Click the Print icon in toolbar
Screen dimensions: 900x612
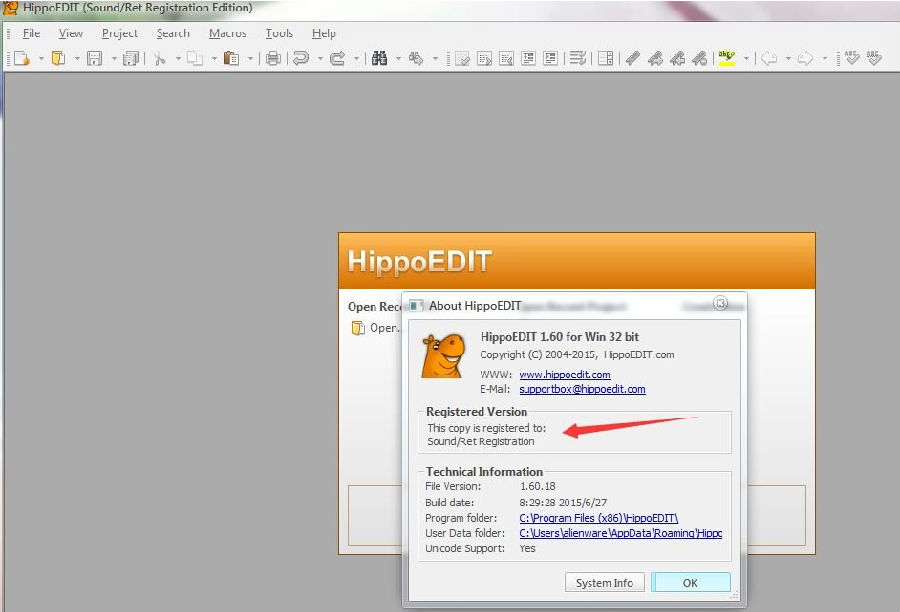point(273,58)
